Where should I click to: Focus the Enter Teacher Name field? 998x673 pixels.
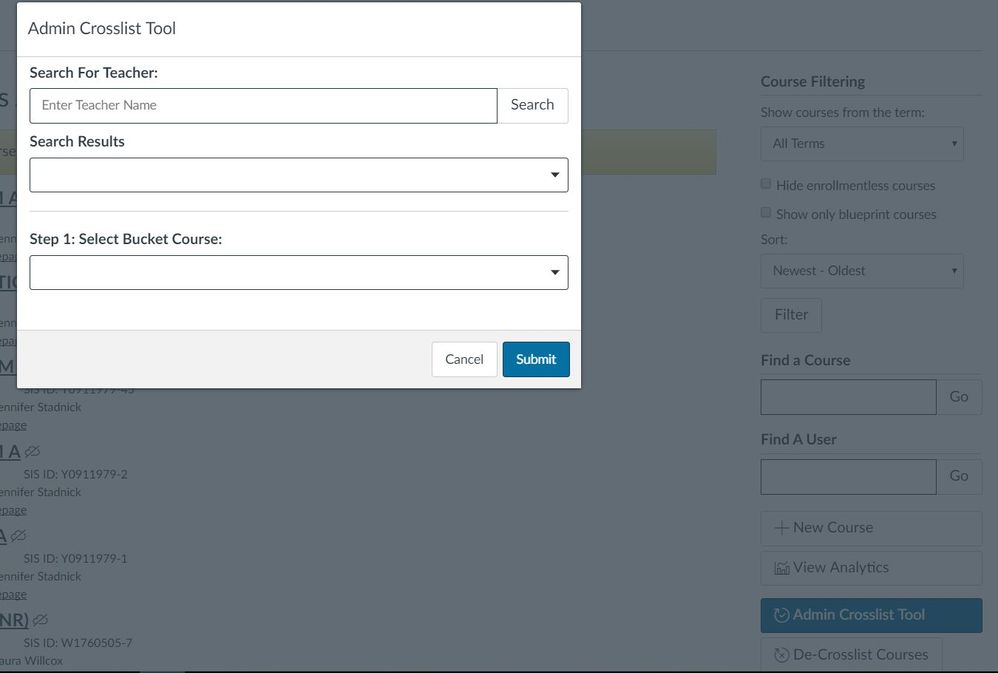point(263,106)
